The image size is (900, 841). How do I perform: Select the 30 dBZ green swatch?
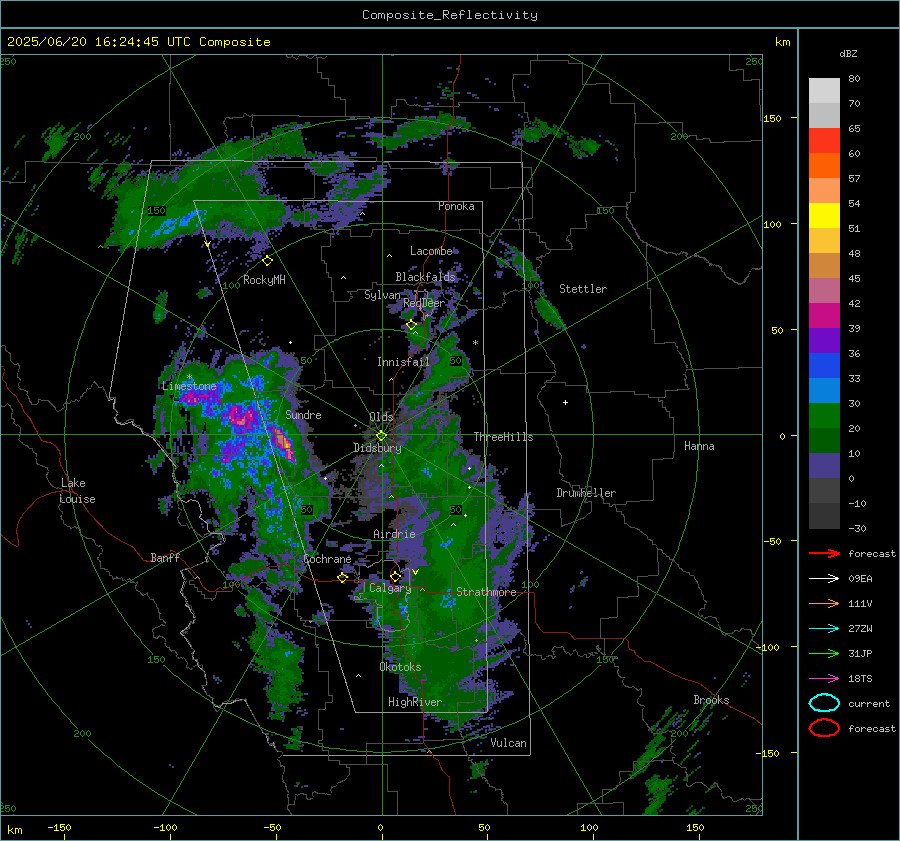(x=824, y=415)
